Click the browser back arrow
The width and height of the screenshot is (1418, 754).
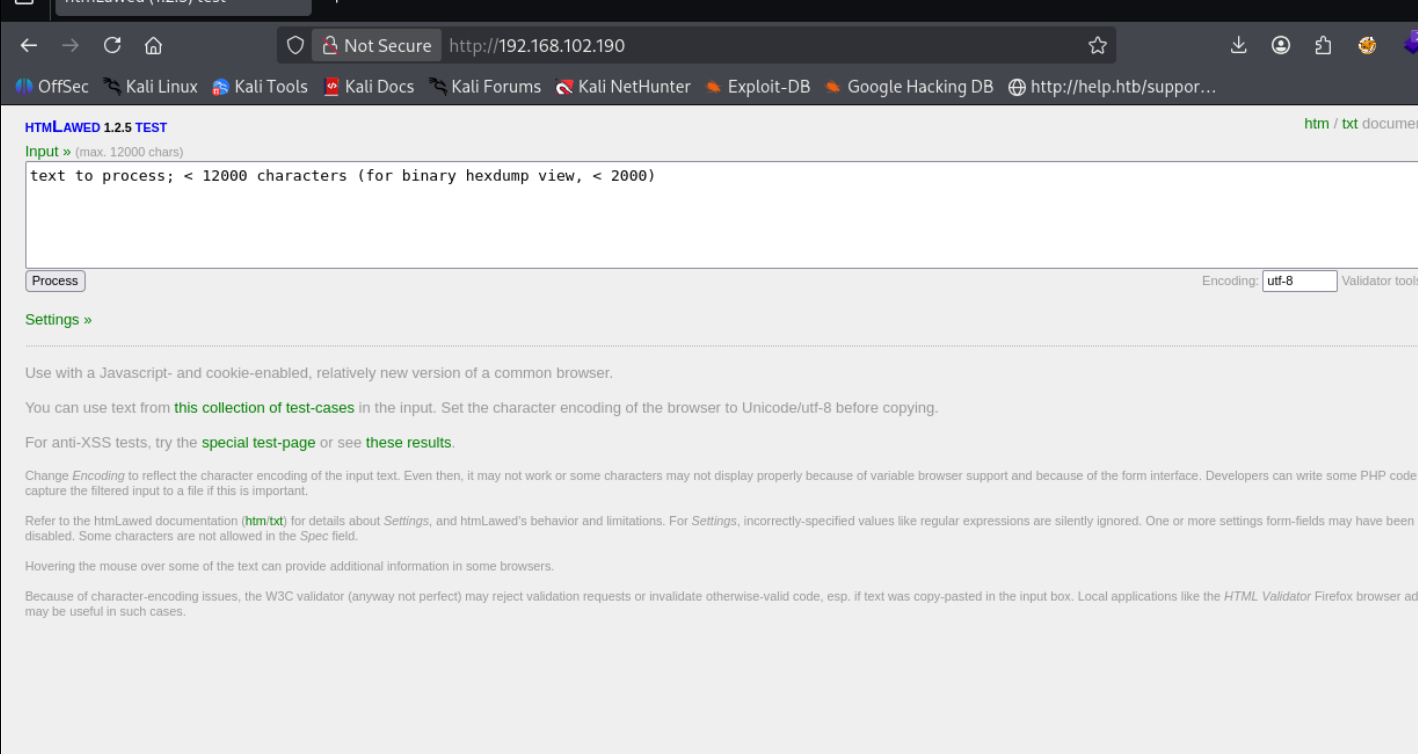[x=29, y=46]
